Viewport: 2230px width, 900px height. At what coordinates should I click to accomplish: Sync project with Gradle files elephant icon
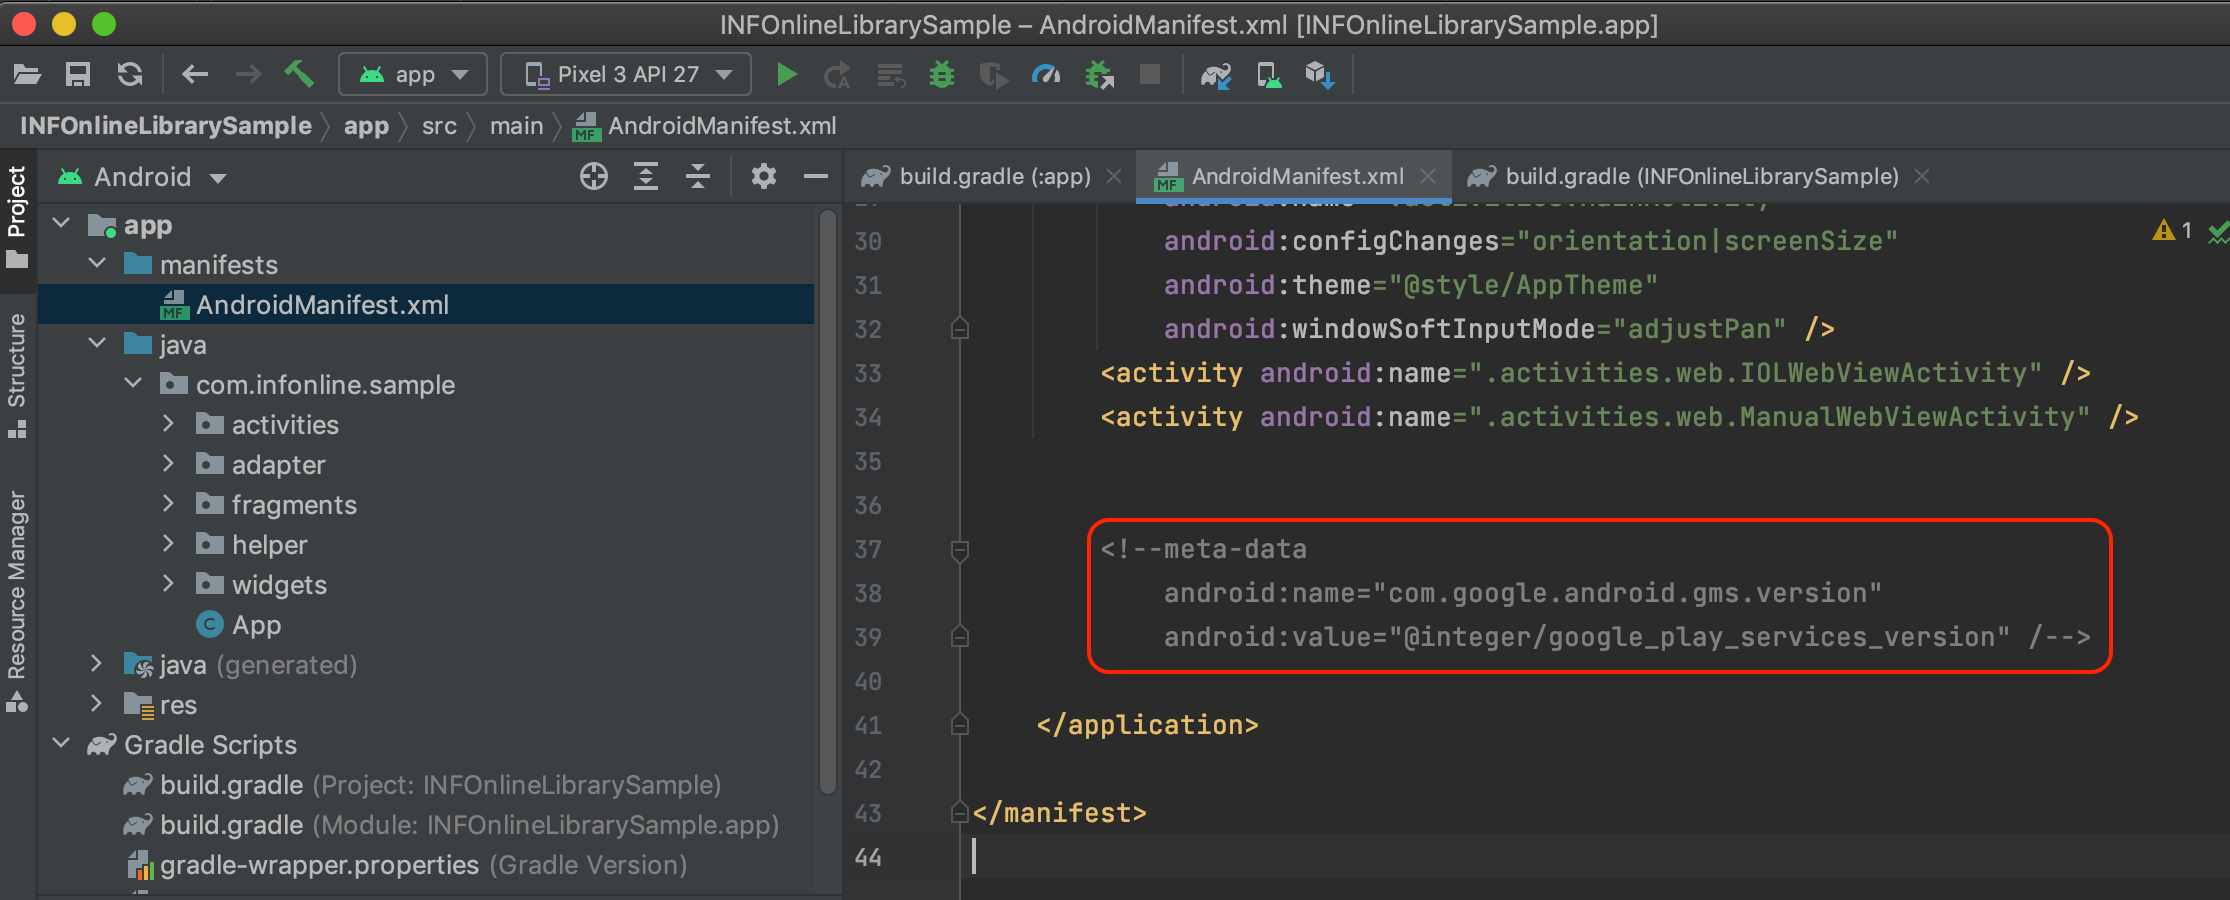tap(1216, 75)
